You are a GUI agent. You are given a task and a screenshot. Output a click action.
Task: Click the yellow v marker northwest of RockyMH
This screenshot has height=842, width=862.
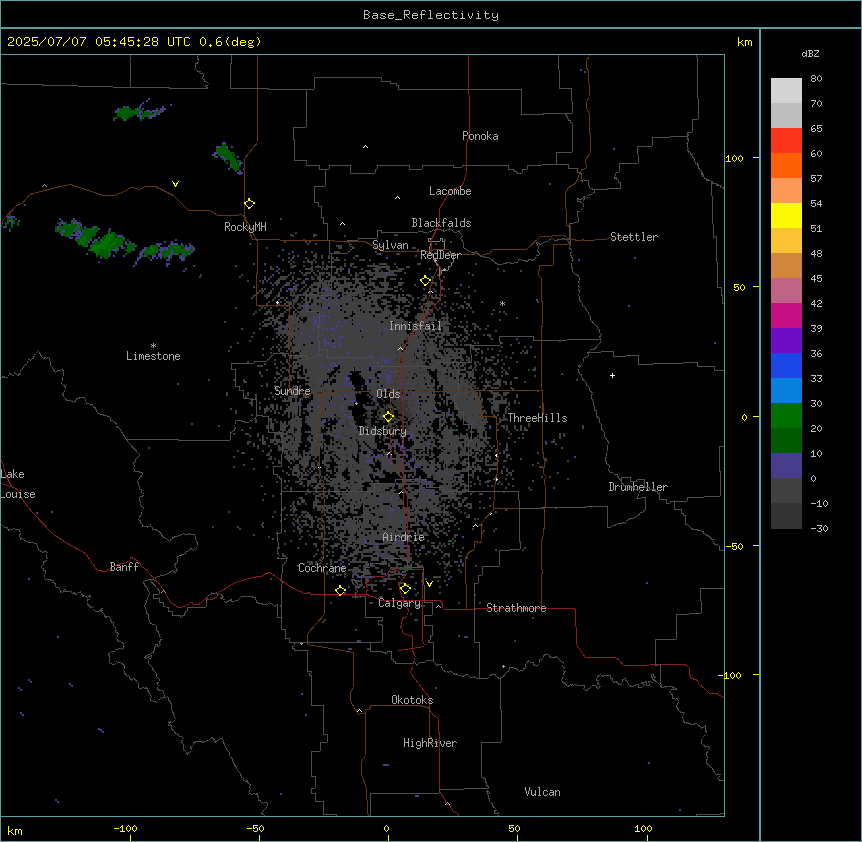[x=175, y=184]
